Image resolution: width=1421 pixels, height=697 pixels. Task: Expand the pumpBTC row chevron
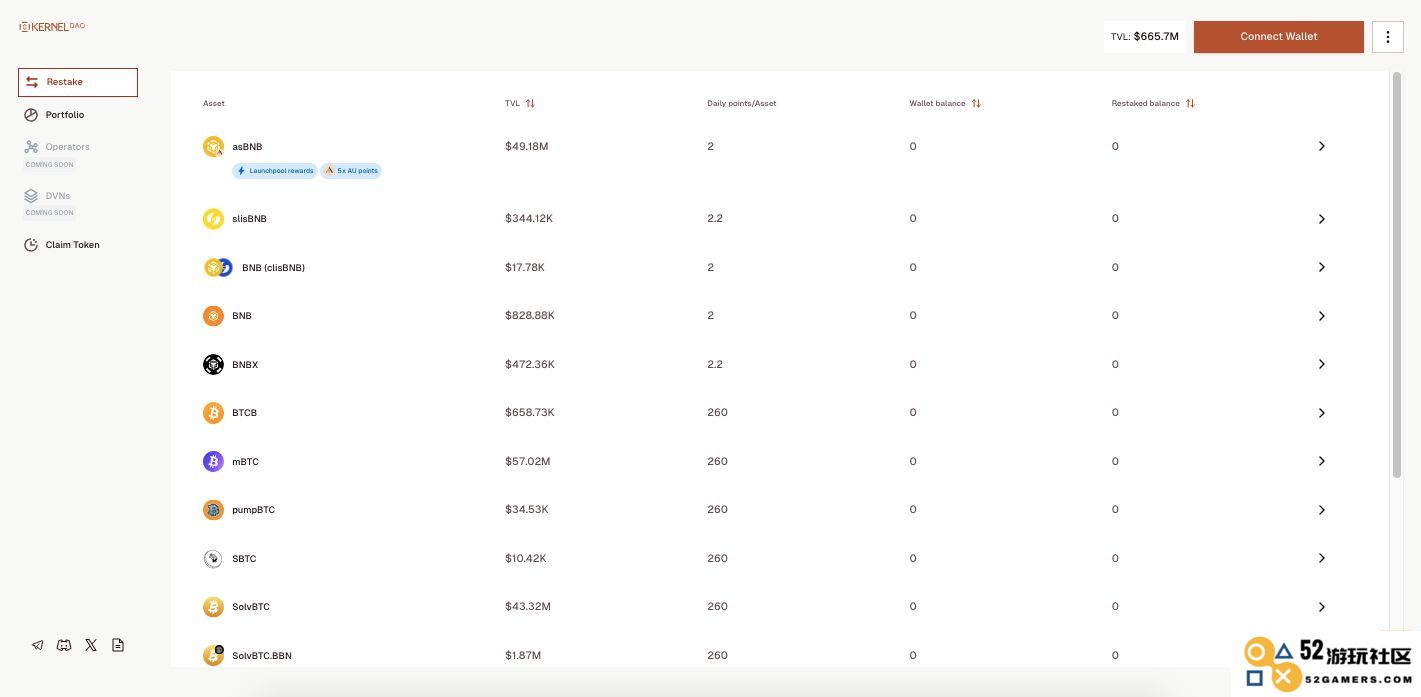point(1321,510)
